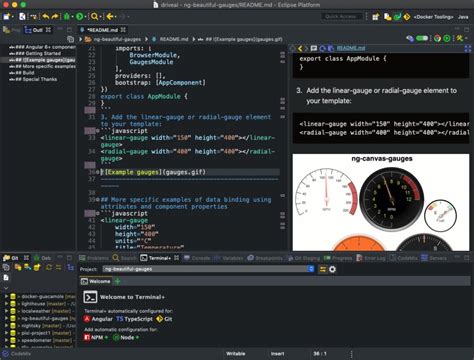Viewport: 474px width, 360px height.
Task: Collapse the fold marker at line 39
Action: pyautogui.click(x=98, y=200)
